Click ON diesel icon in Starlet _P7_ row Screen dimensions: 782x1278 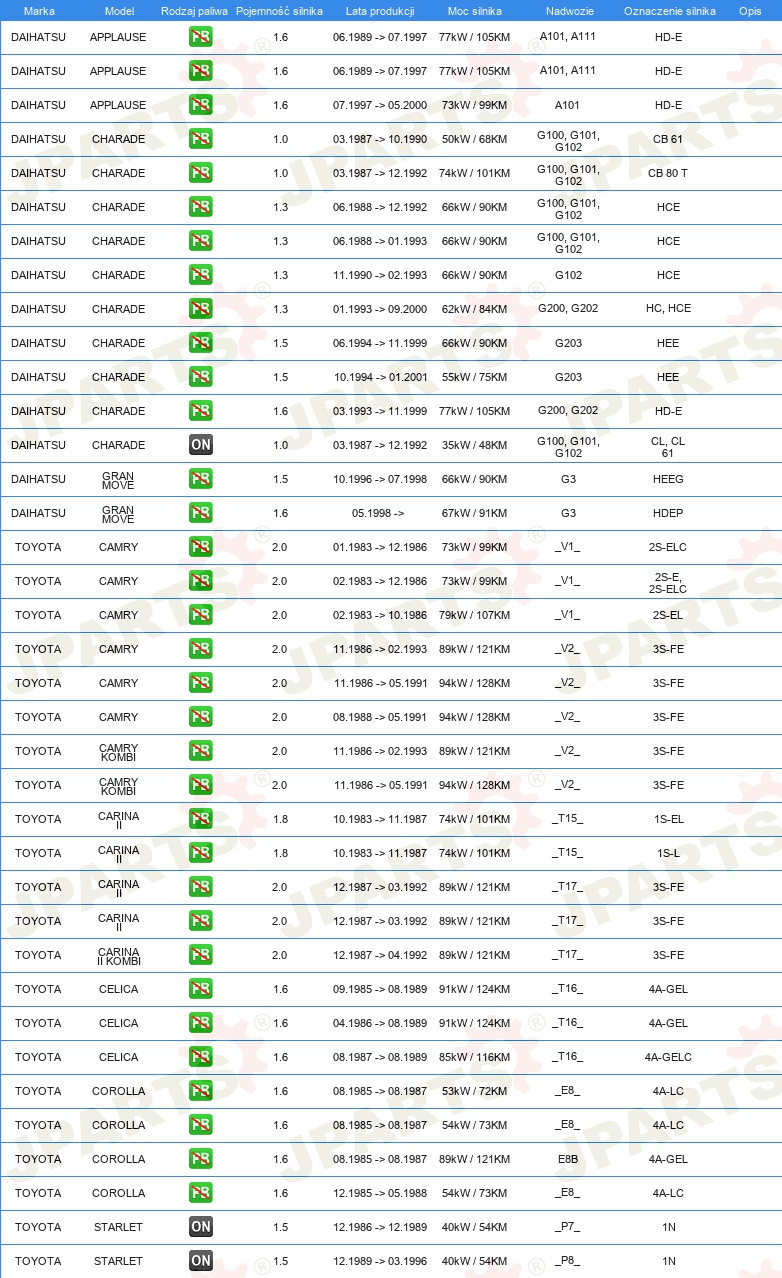coord(200,1227)
